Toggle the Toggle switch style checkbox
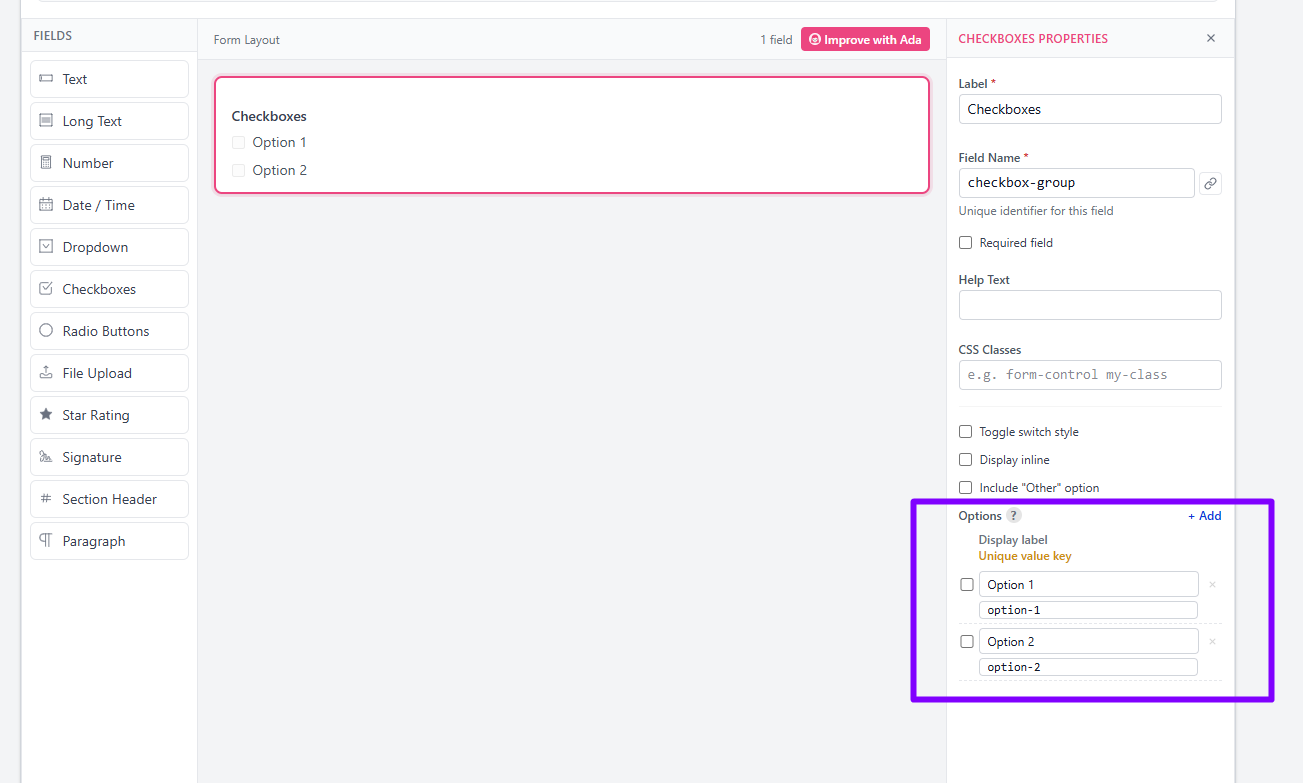Viewport: 1303px width, 783px height. (965, 432)
